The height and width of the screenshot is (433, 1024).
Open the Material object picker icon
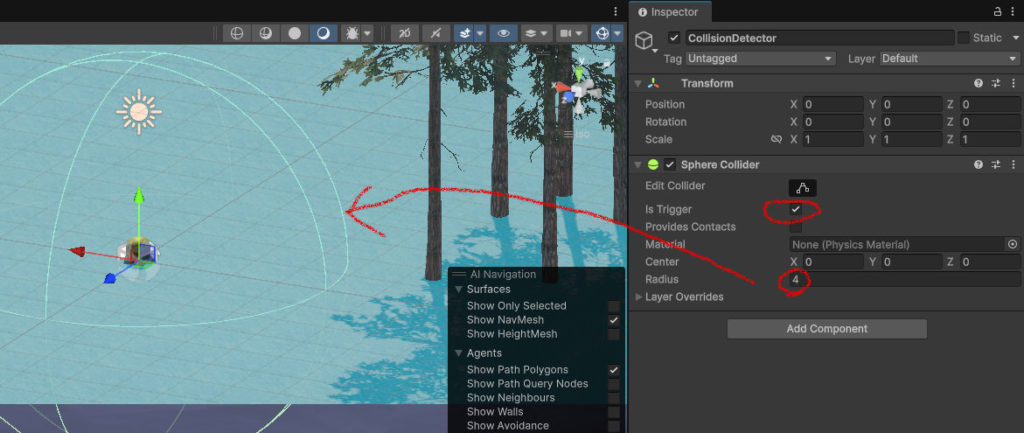click(x=1012, y=244)
